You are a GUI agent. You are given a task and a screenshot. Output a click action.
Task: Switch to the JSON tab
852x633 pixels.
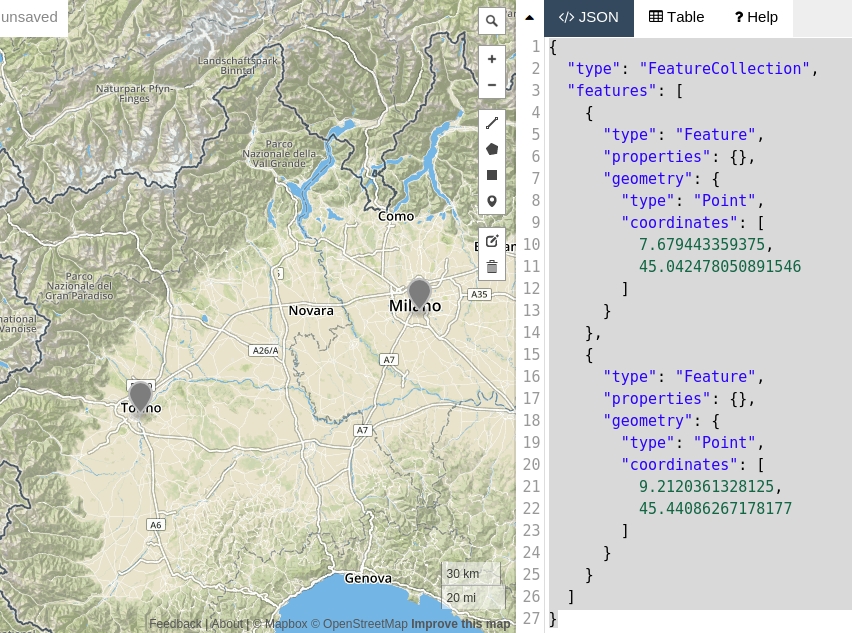589,17
